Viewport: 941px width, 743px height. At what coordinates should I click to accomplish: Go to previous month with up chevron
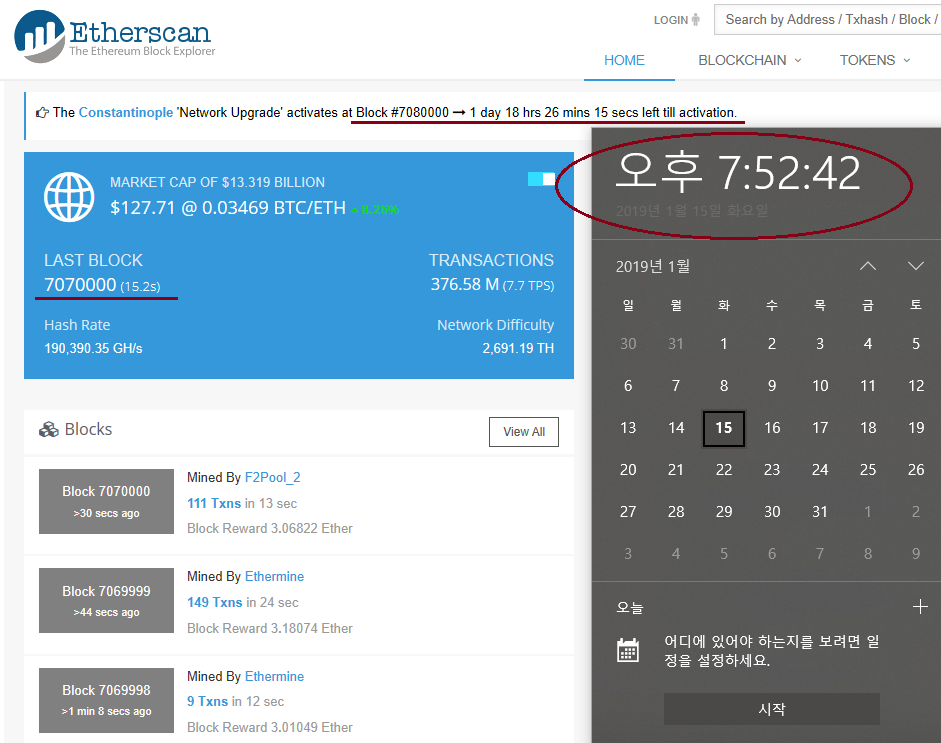(x=868, y=266)
